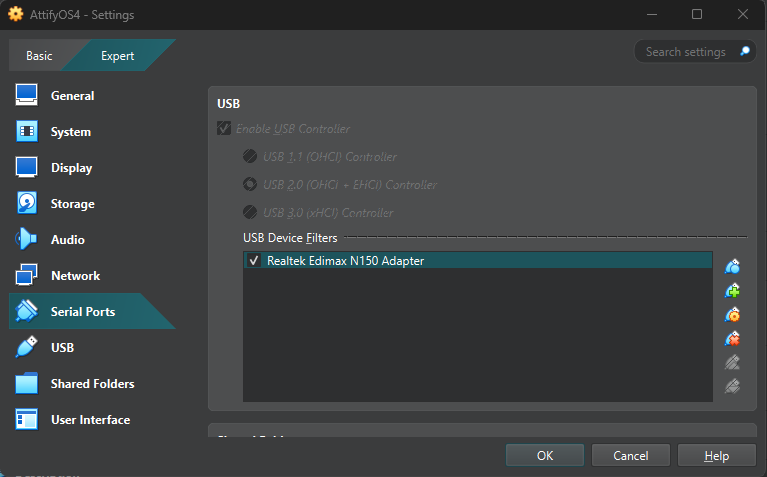
Task: Select Network settings category
Action: 75,276
